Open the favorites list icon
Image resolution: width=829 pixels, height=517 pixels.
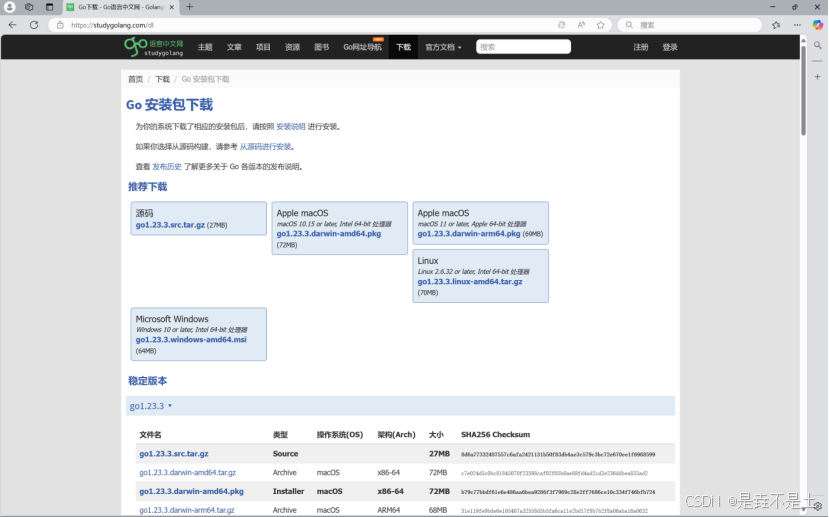point(776,25)
